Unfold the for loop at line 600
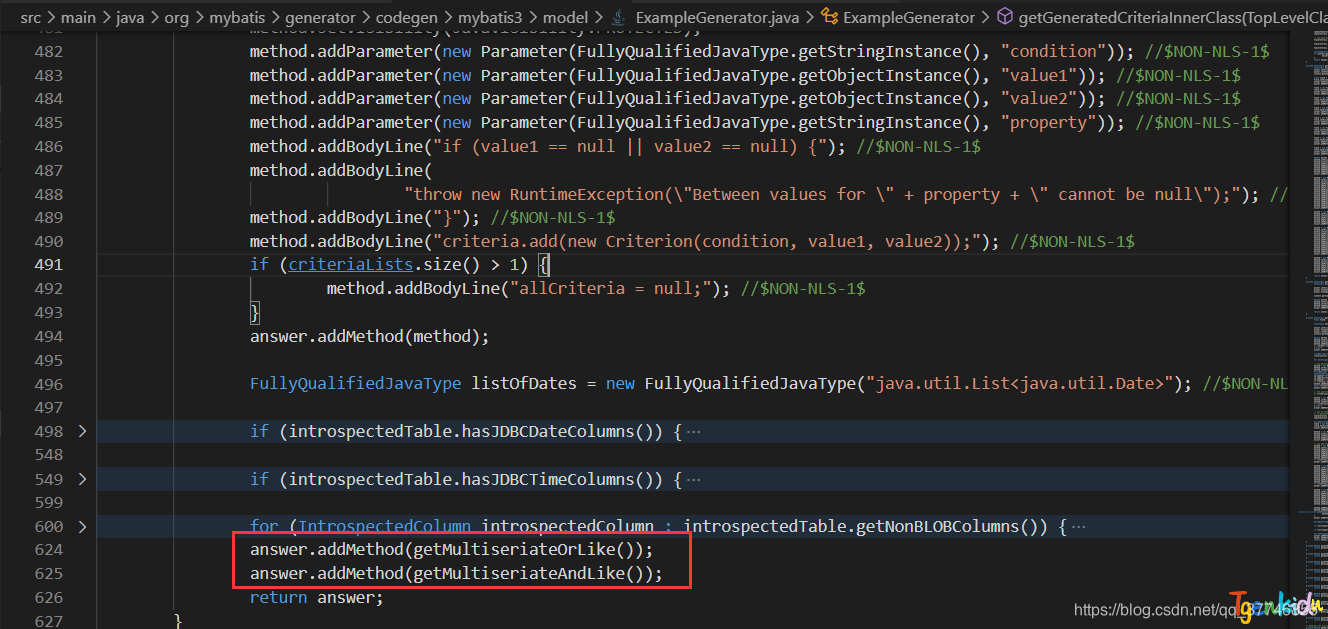Viewport: 1328px width, 629px height. point(82,526)
